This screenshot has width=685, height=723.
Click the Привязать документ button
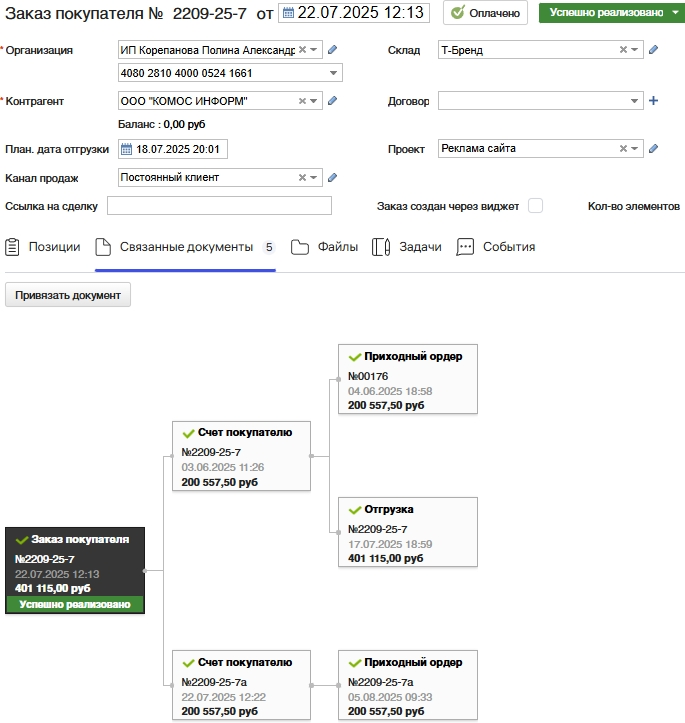click(x=68, y=295)
